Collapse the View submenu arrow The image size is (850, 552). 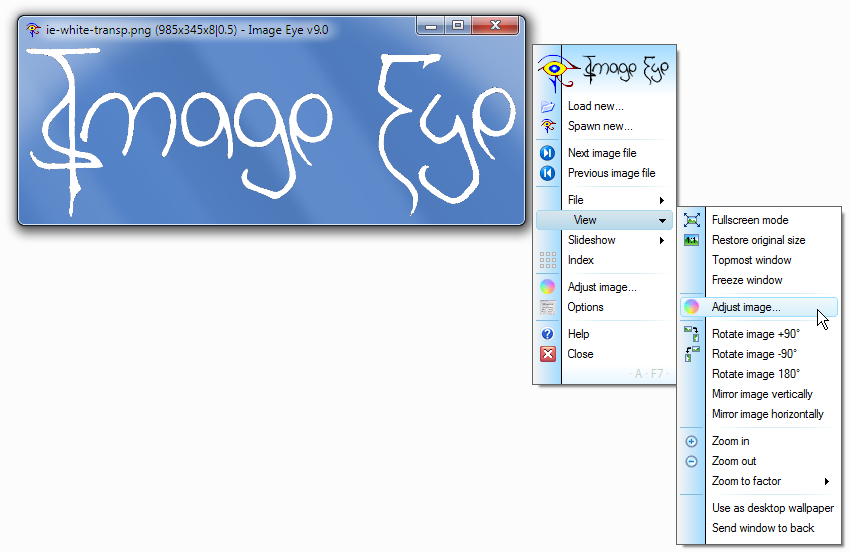click(x=662, y=221)
